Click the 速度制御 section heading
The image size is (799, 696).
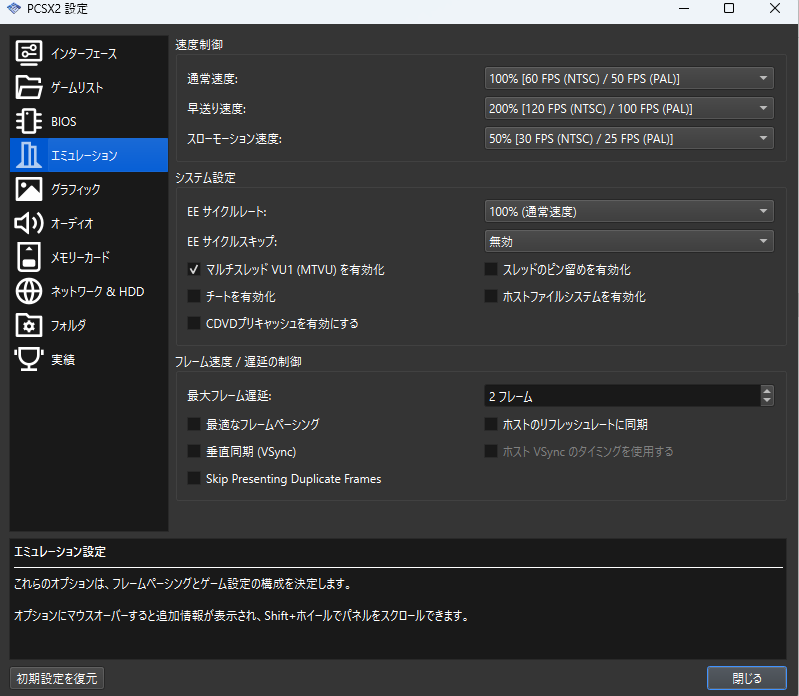(x=199, y=45)
